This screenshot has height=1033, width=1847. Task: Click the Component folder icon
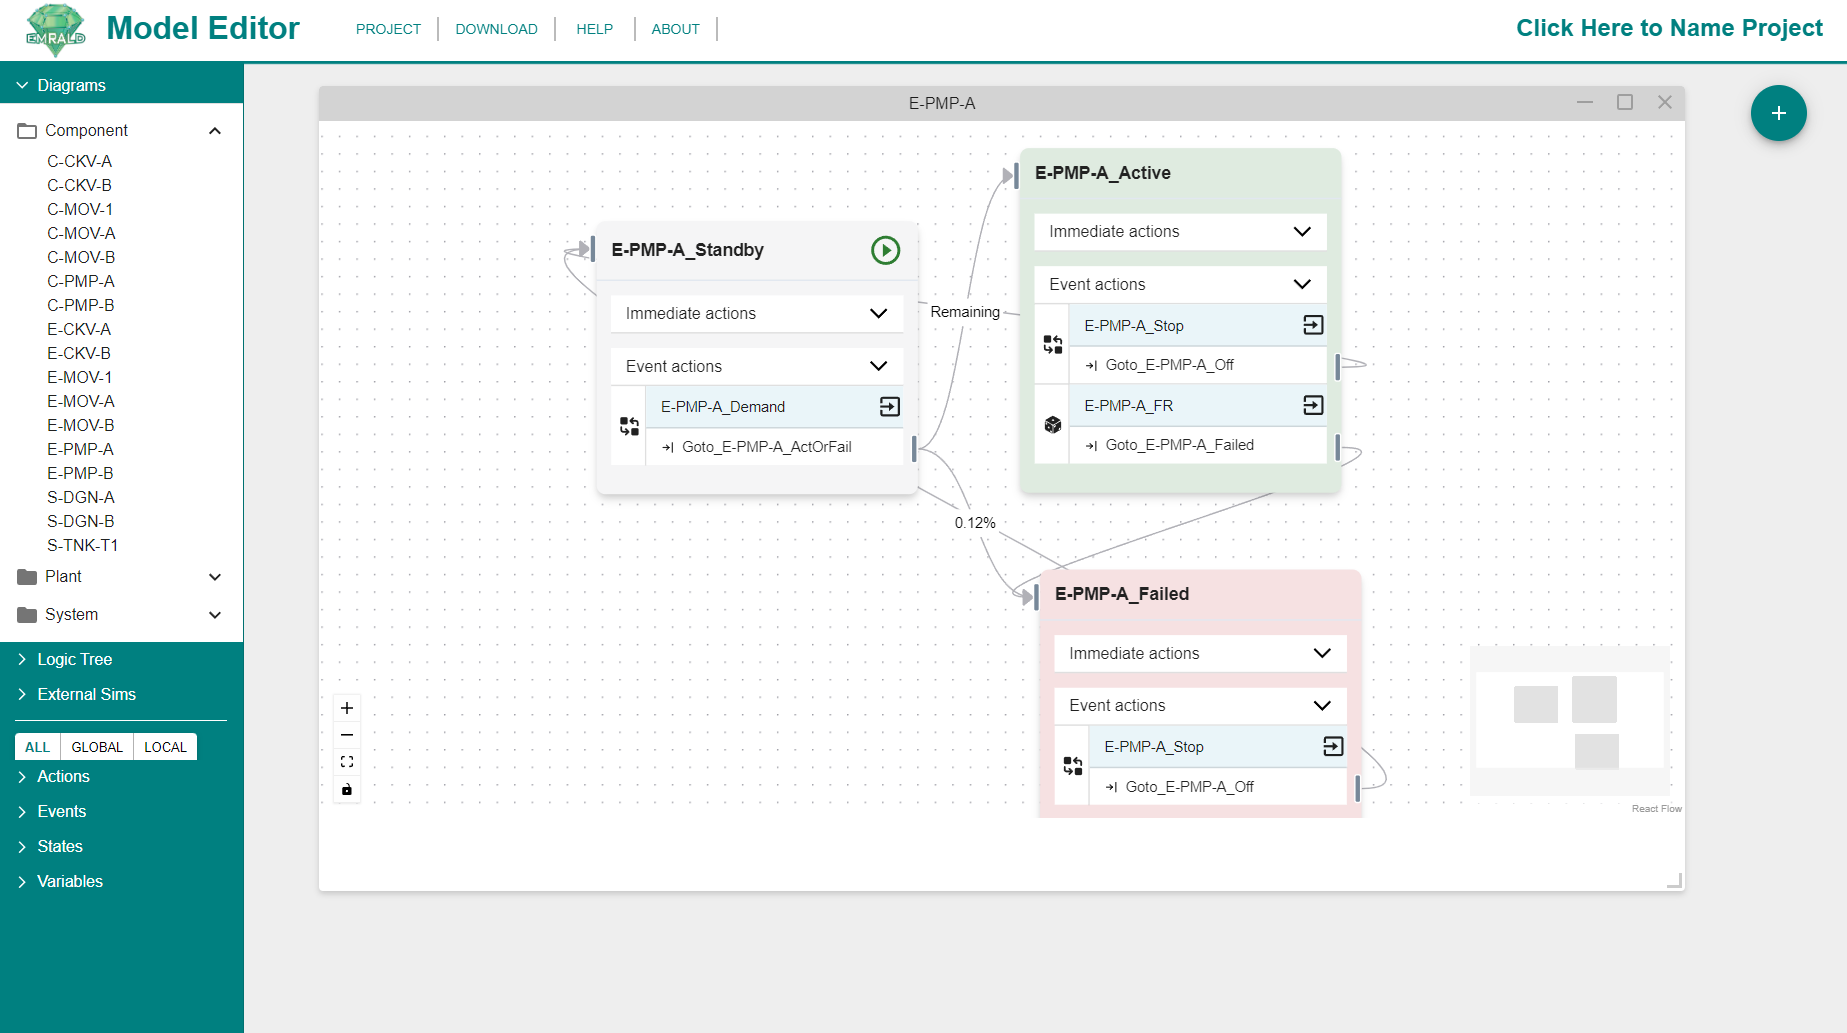pos(27,131)
